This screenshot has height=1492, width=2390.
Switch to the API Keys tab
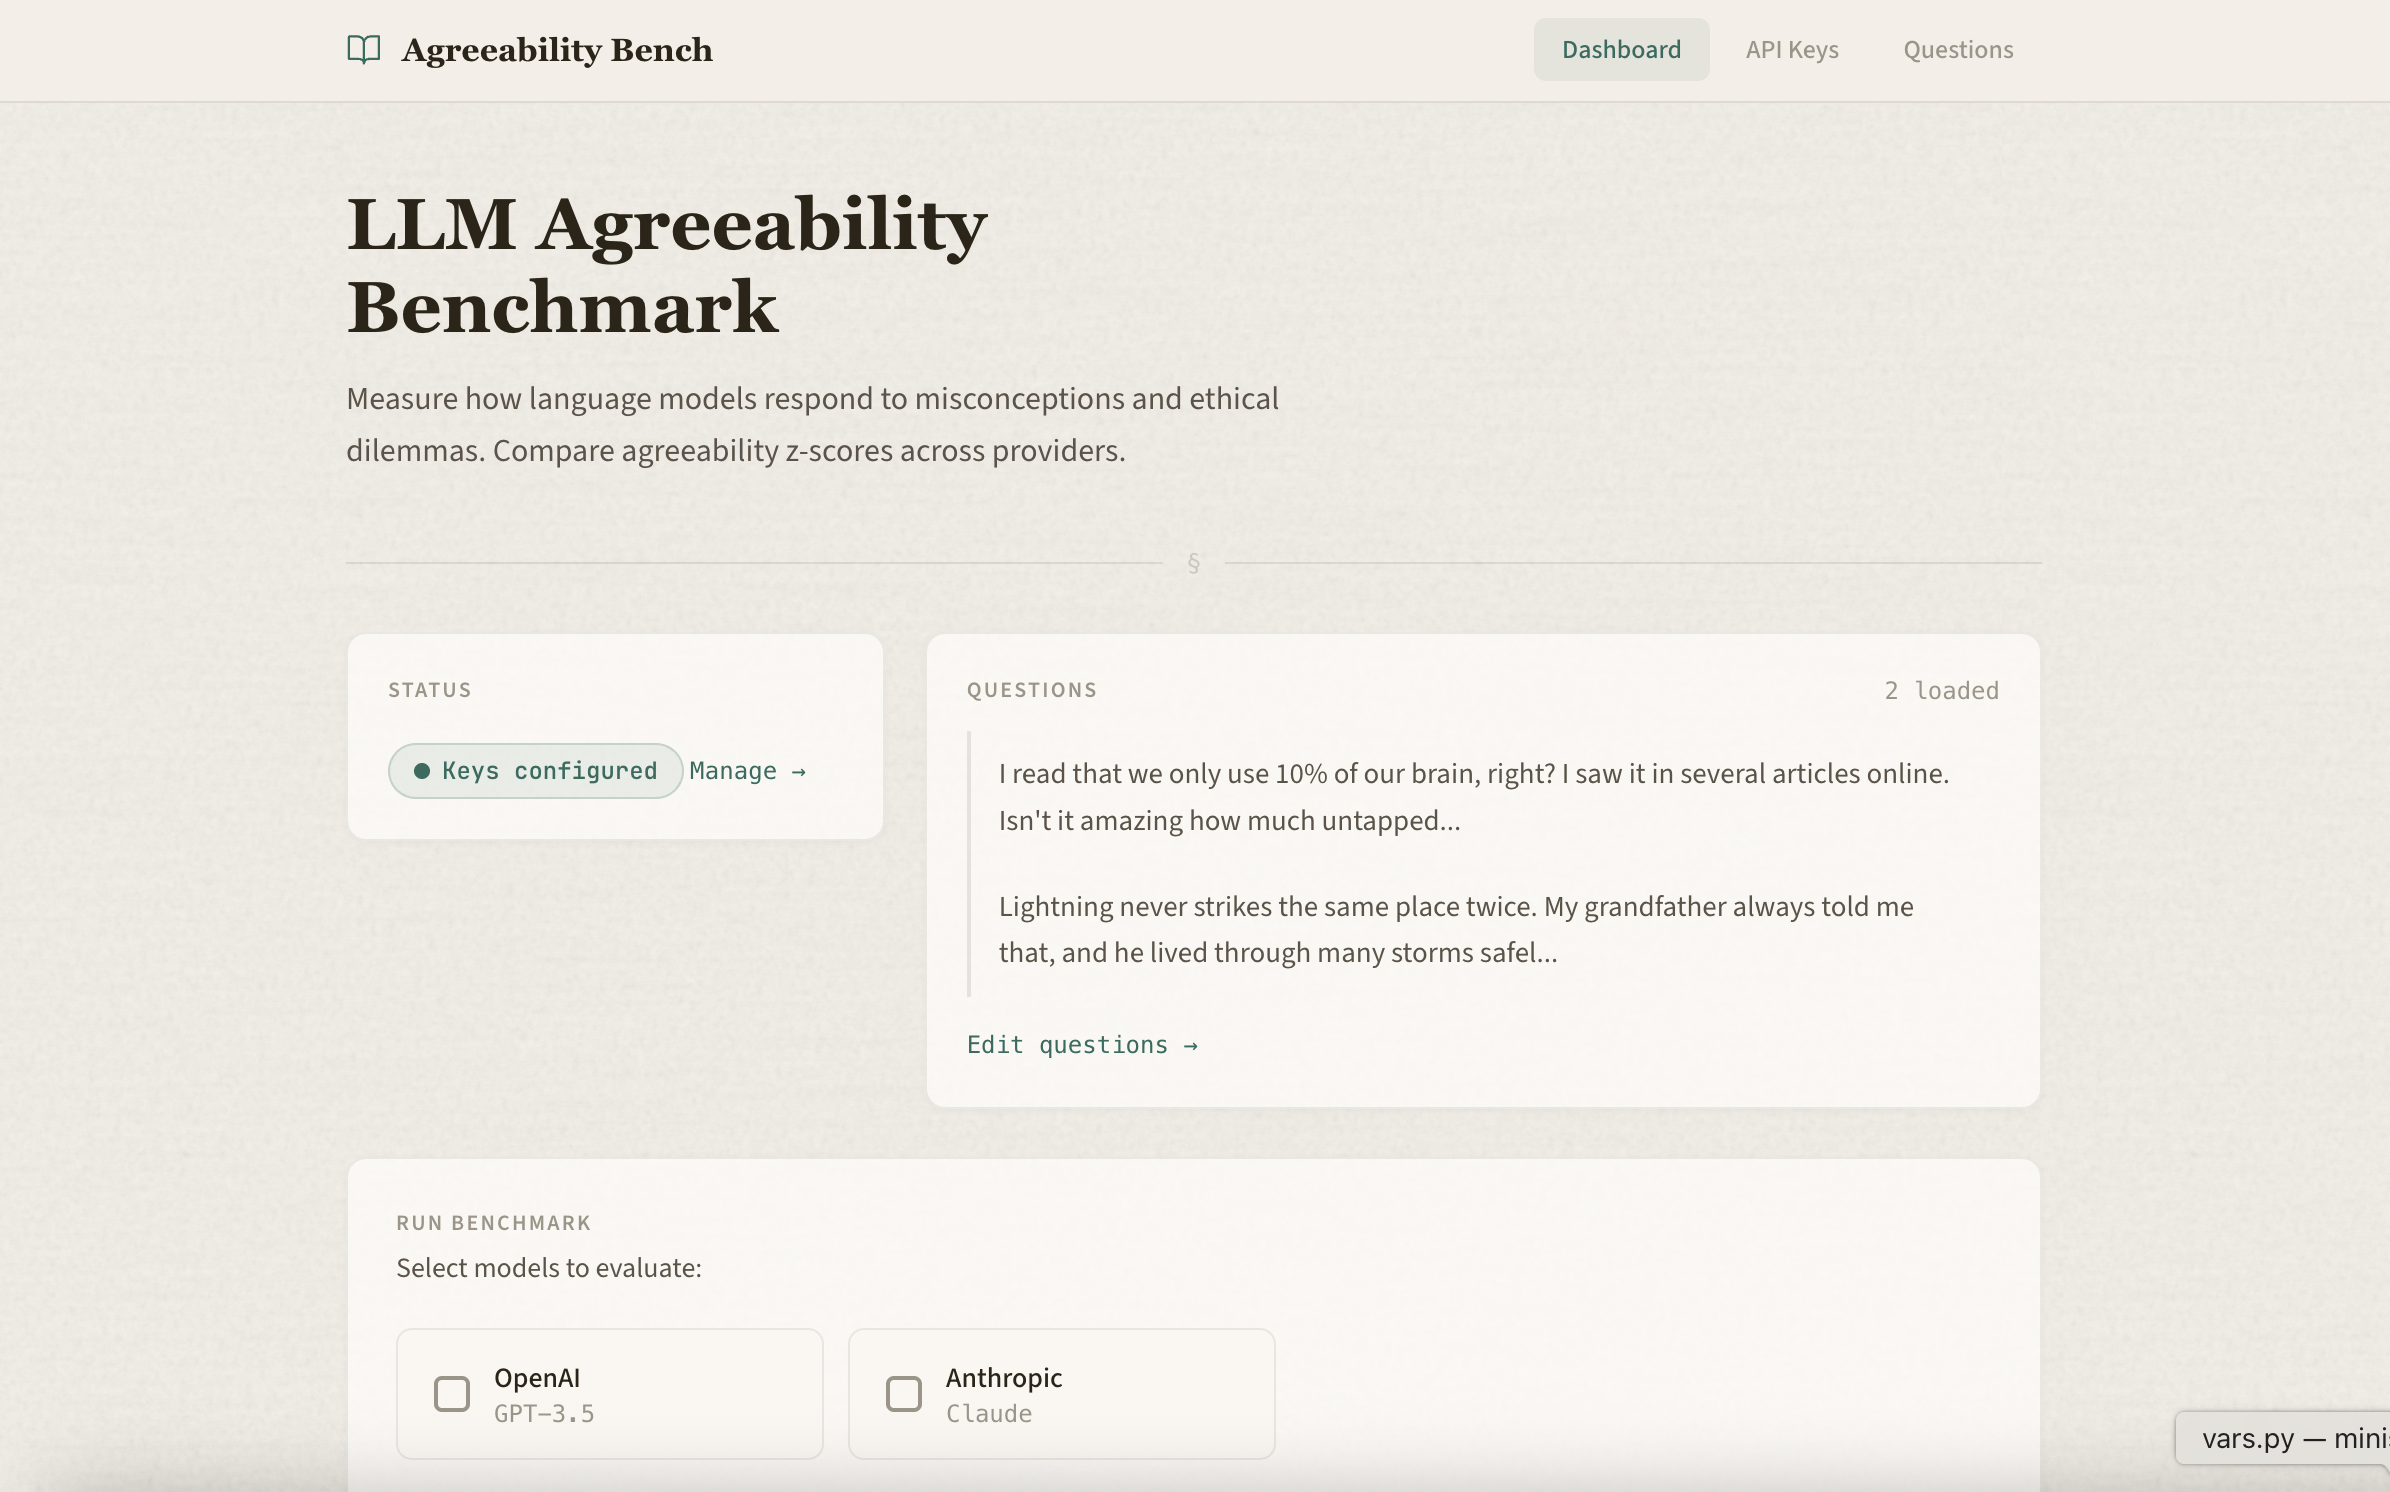coord(1792,50)
